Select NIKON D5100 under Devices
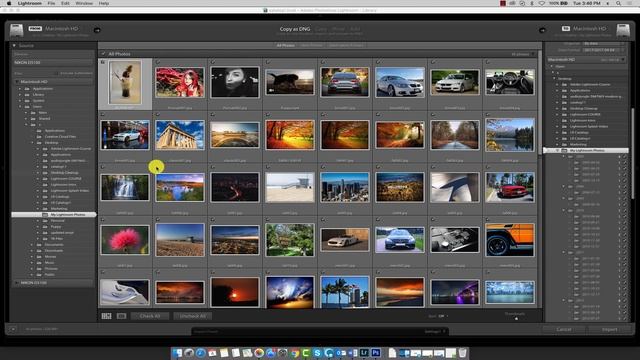 click(53, 63)
